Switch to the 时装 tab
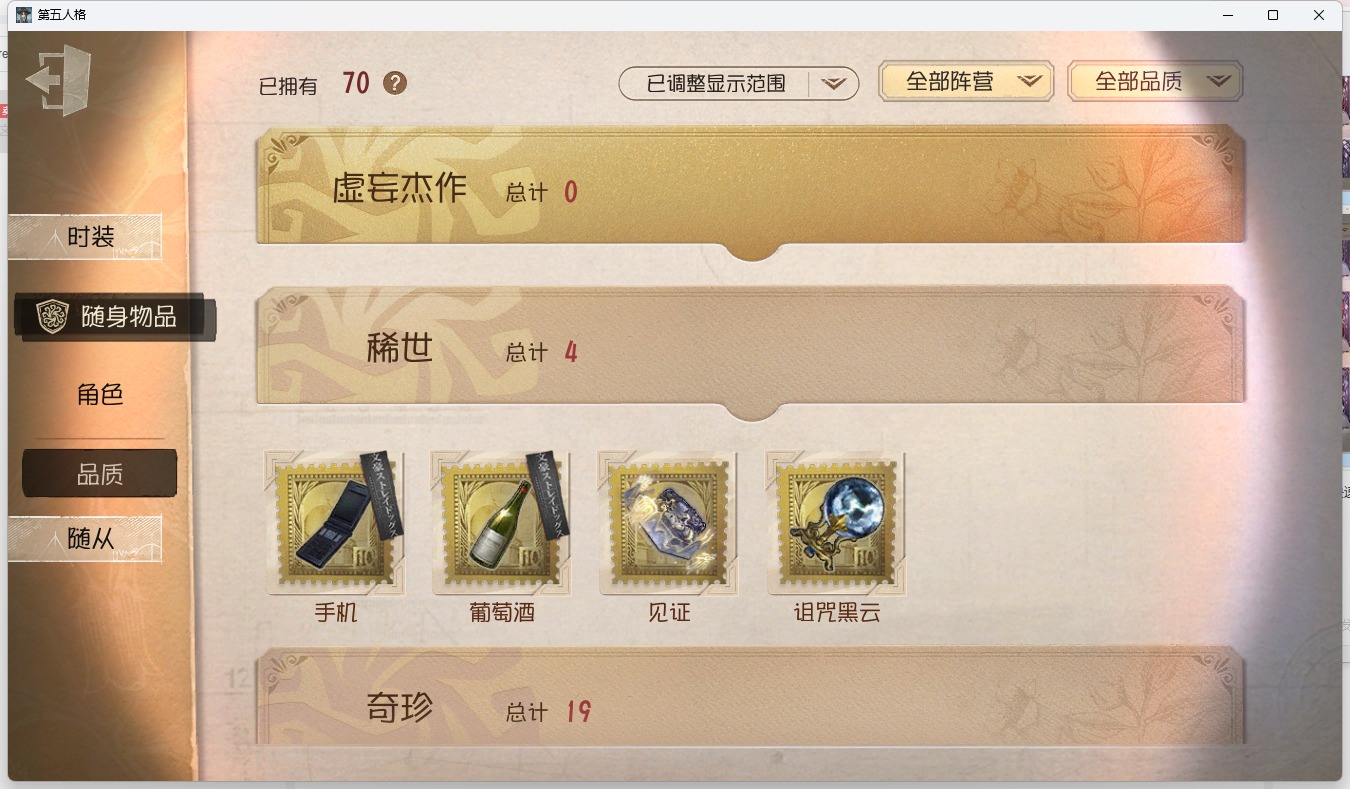 click(85, 237)
